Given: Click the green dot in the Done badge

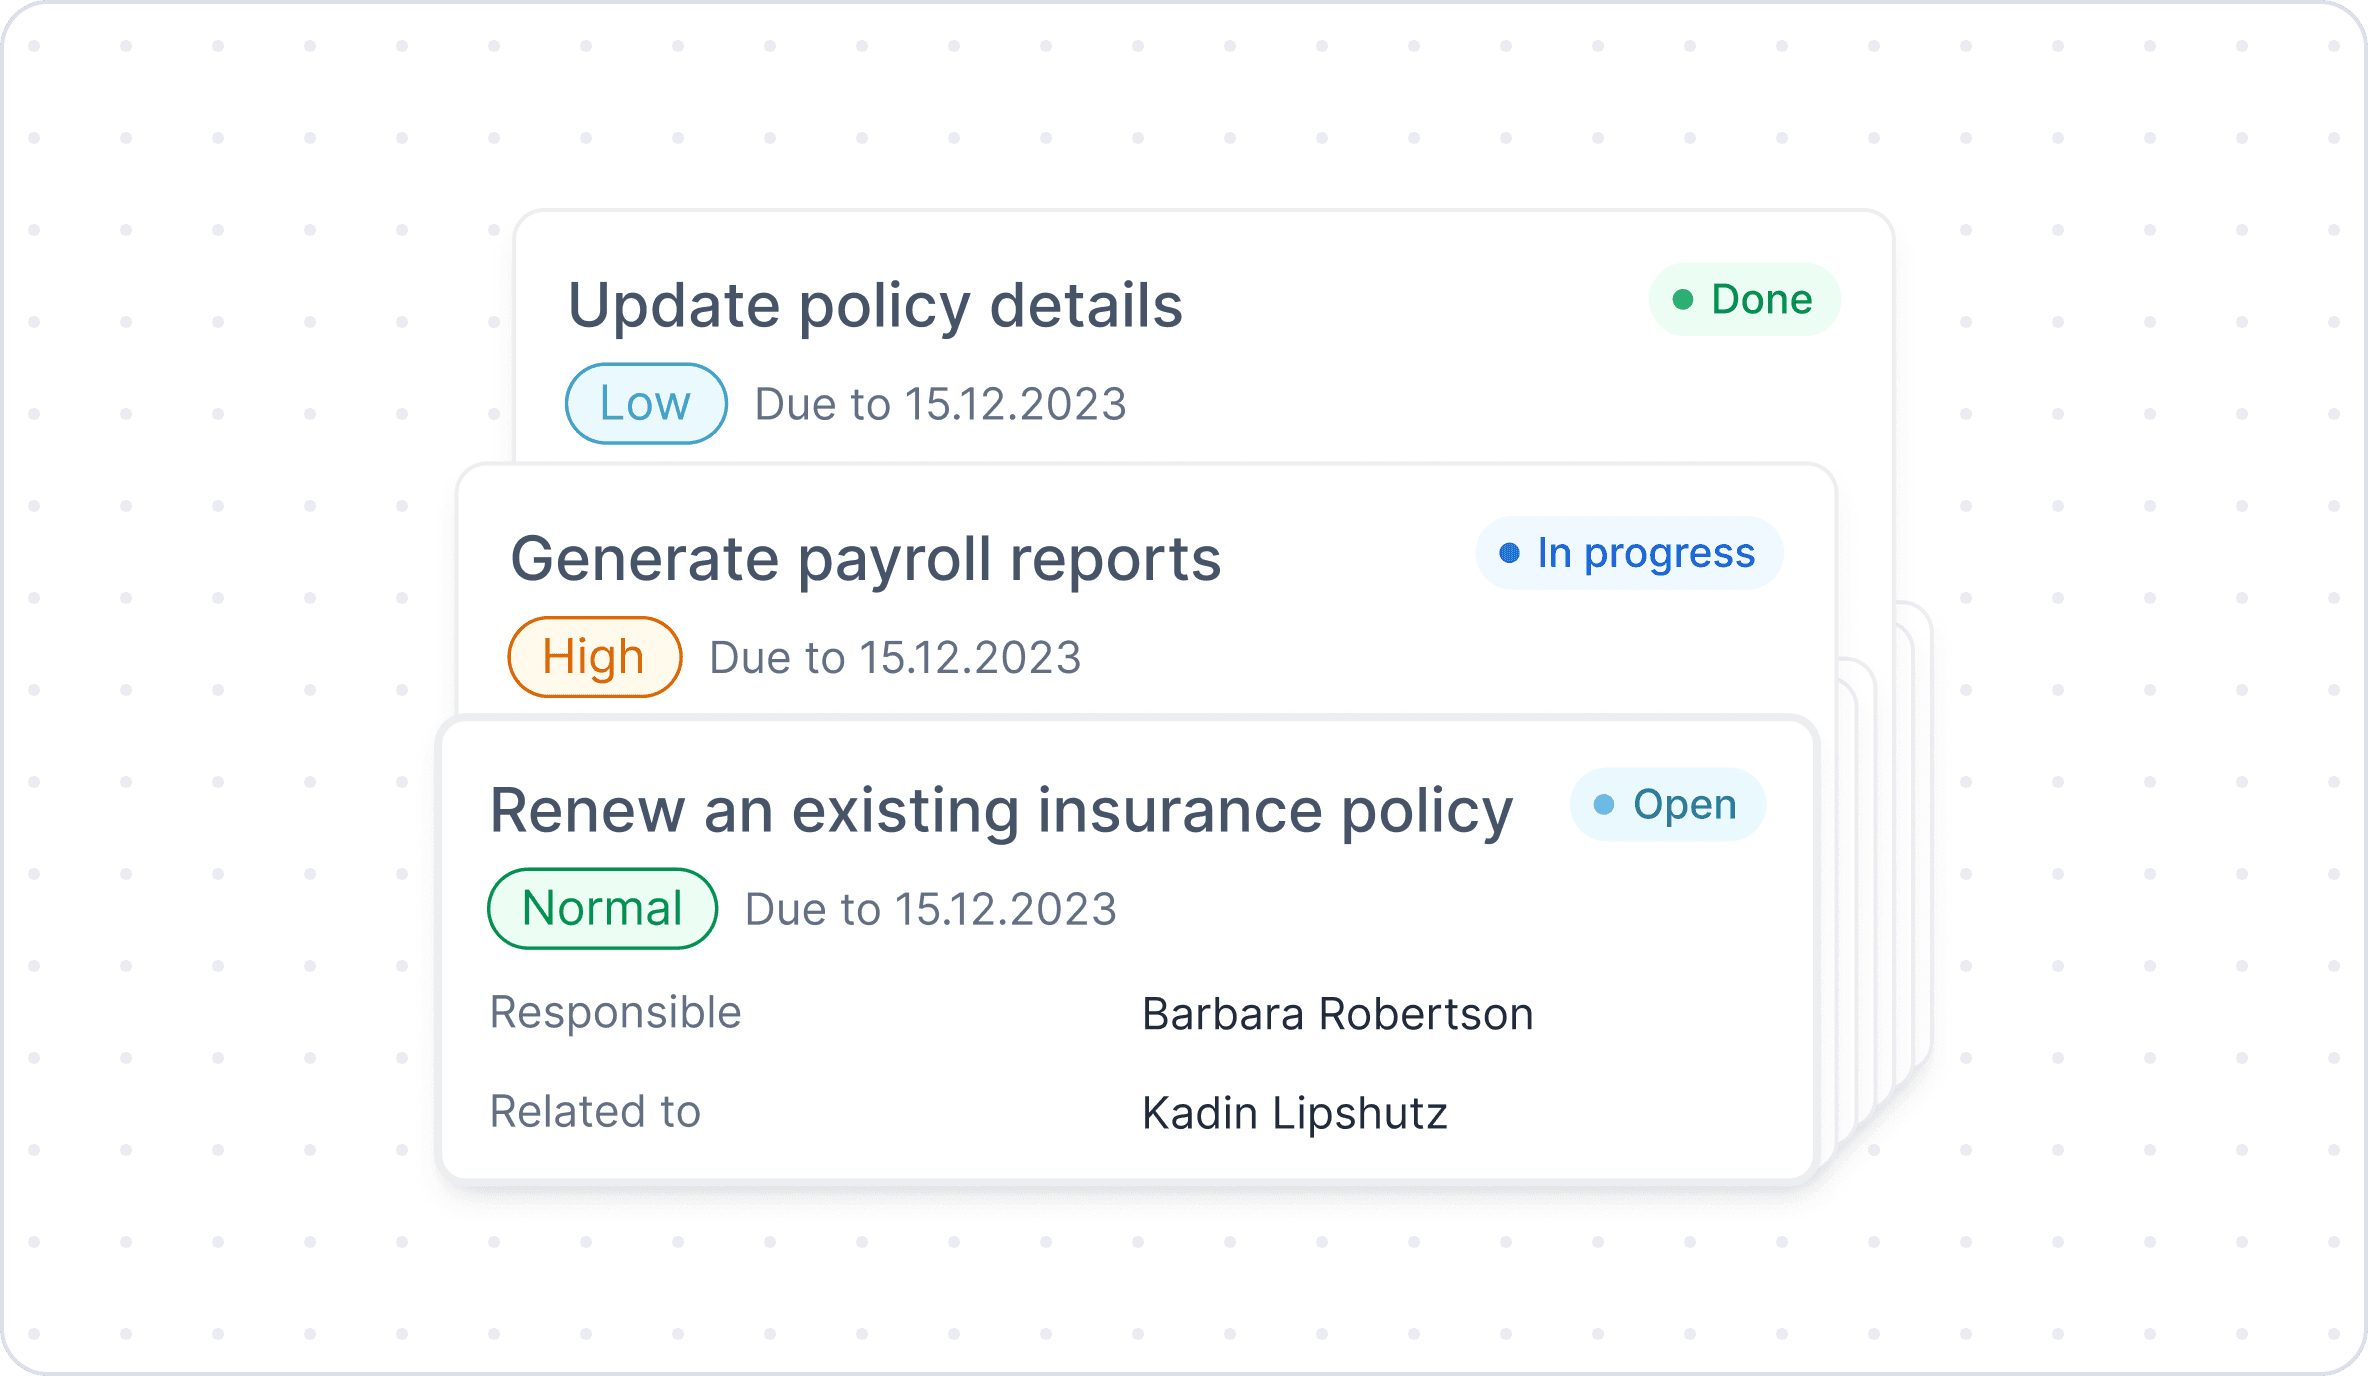Looking at the screenshot, I should [x=1683, y=300].
